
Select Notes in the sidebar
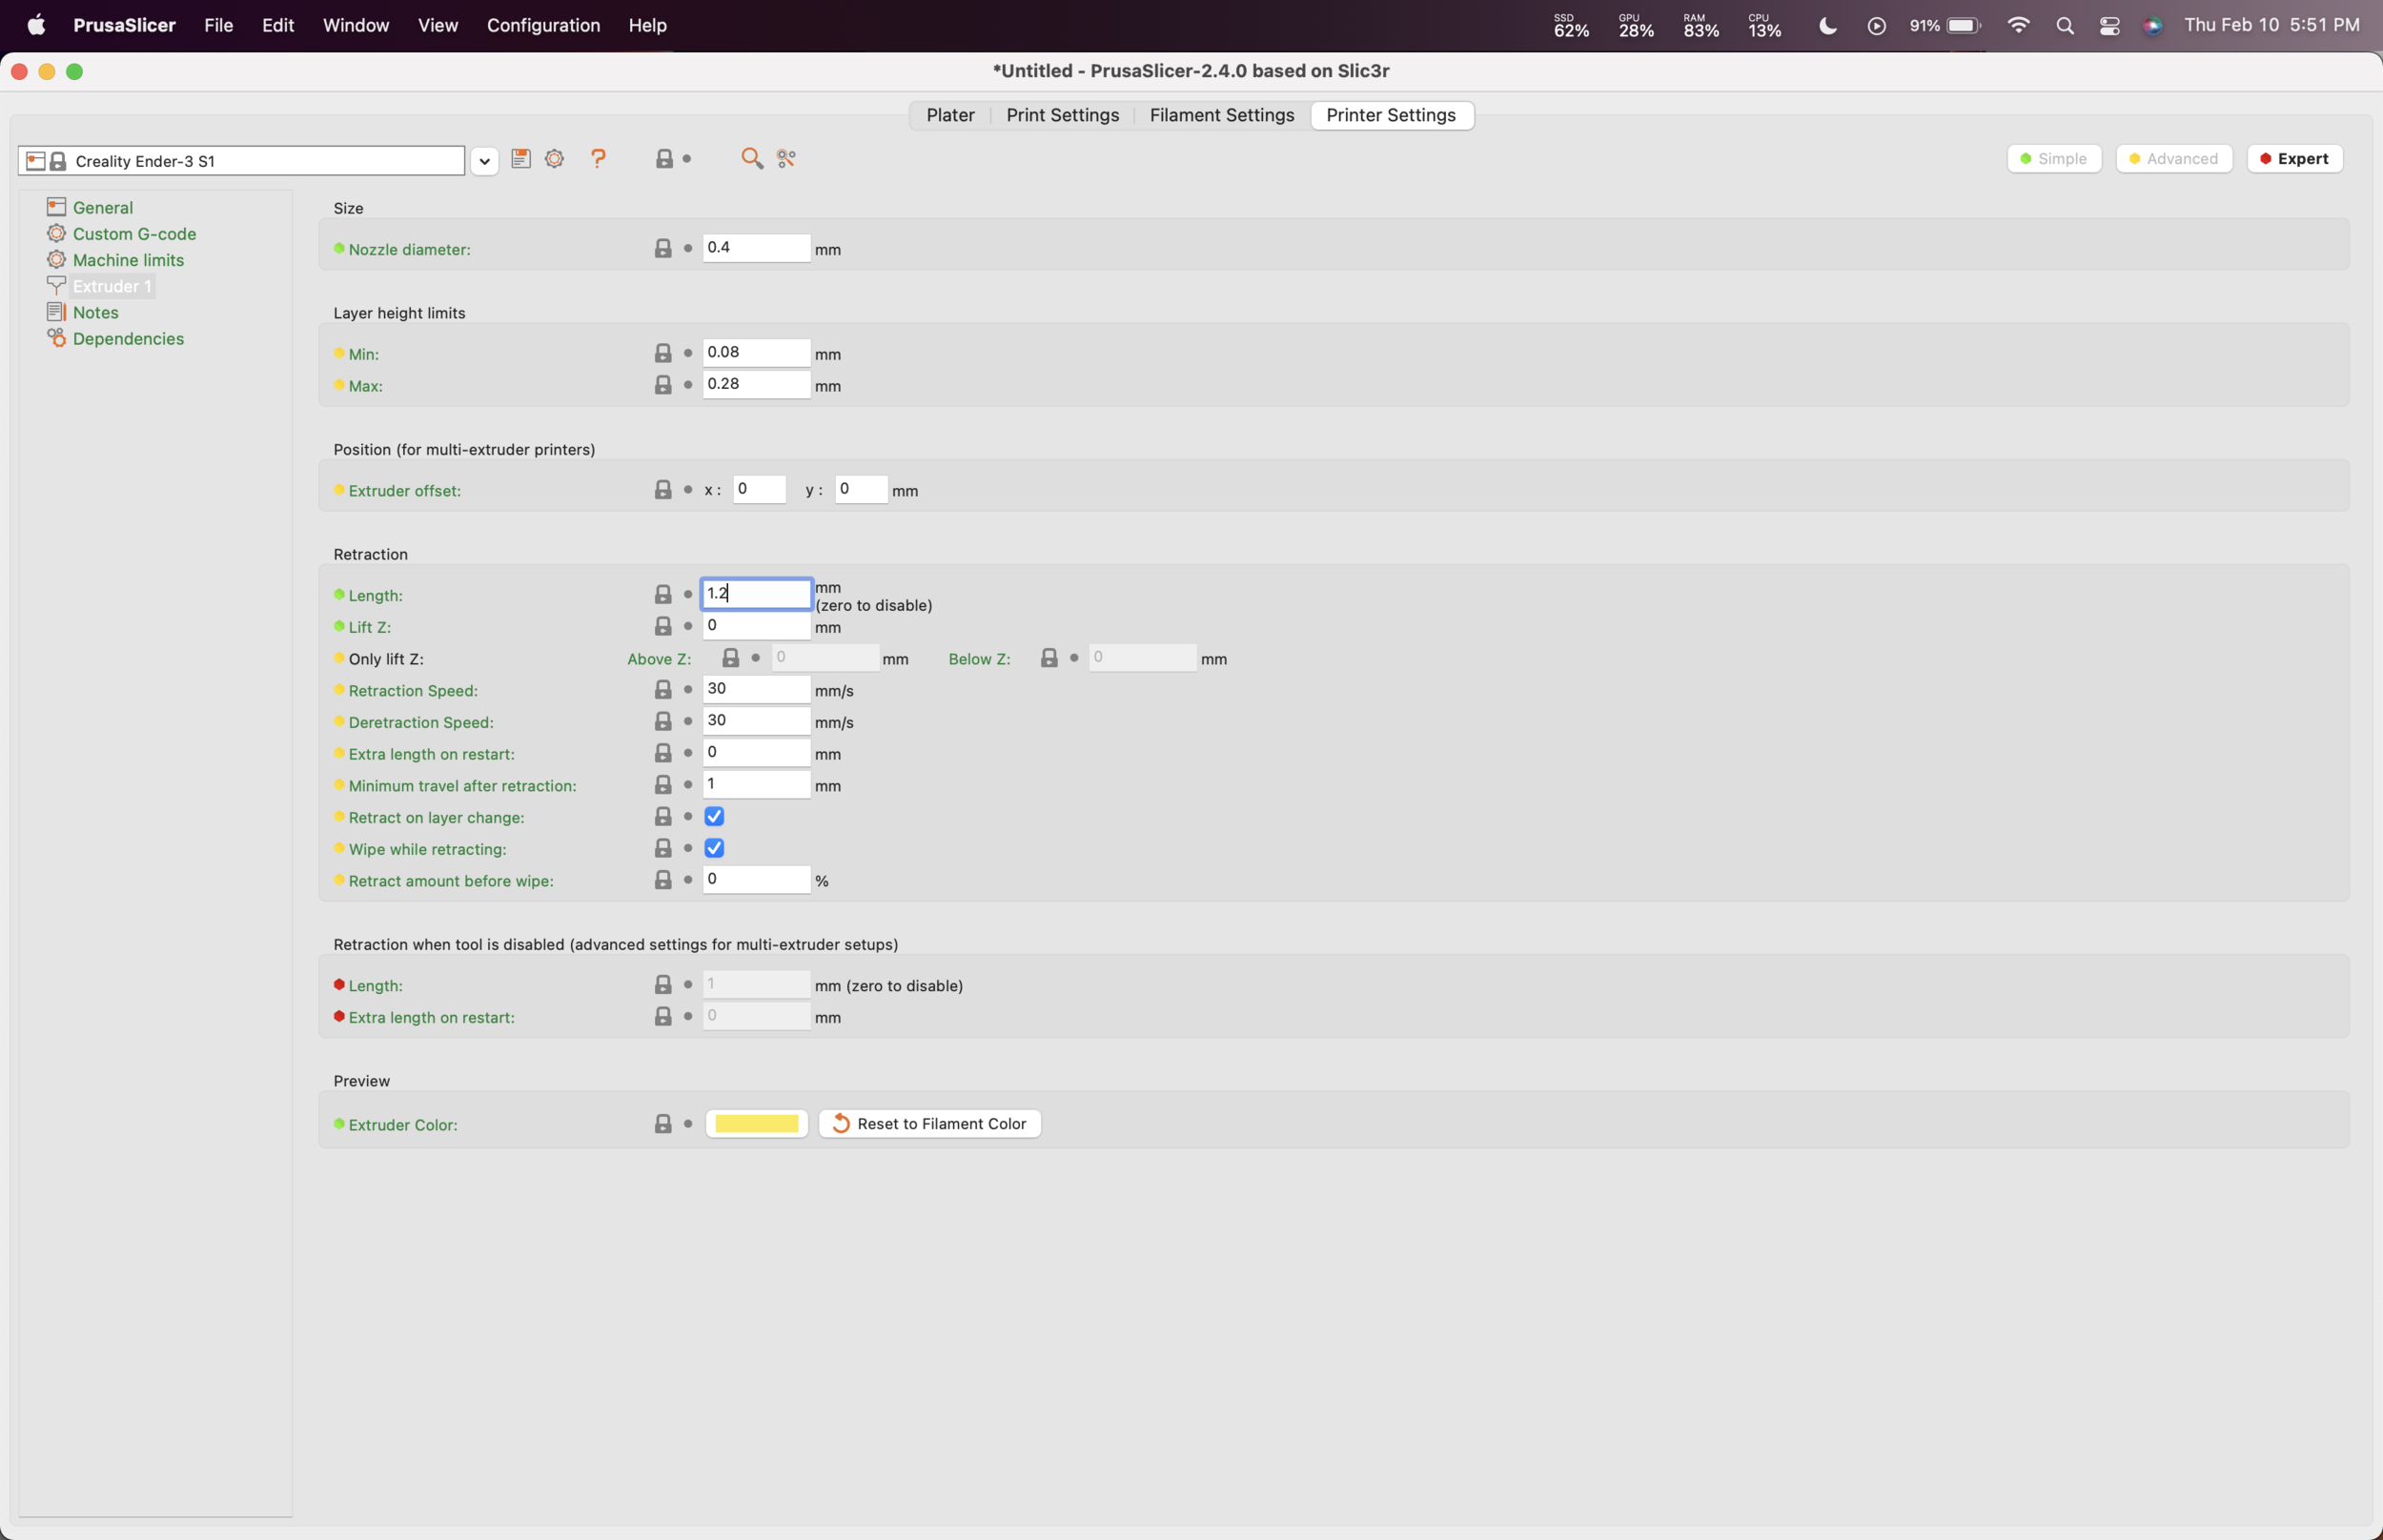[96, 313]
